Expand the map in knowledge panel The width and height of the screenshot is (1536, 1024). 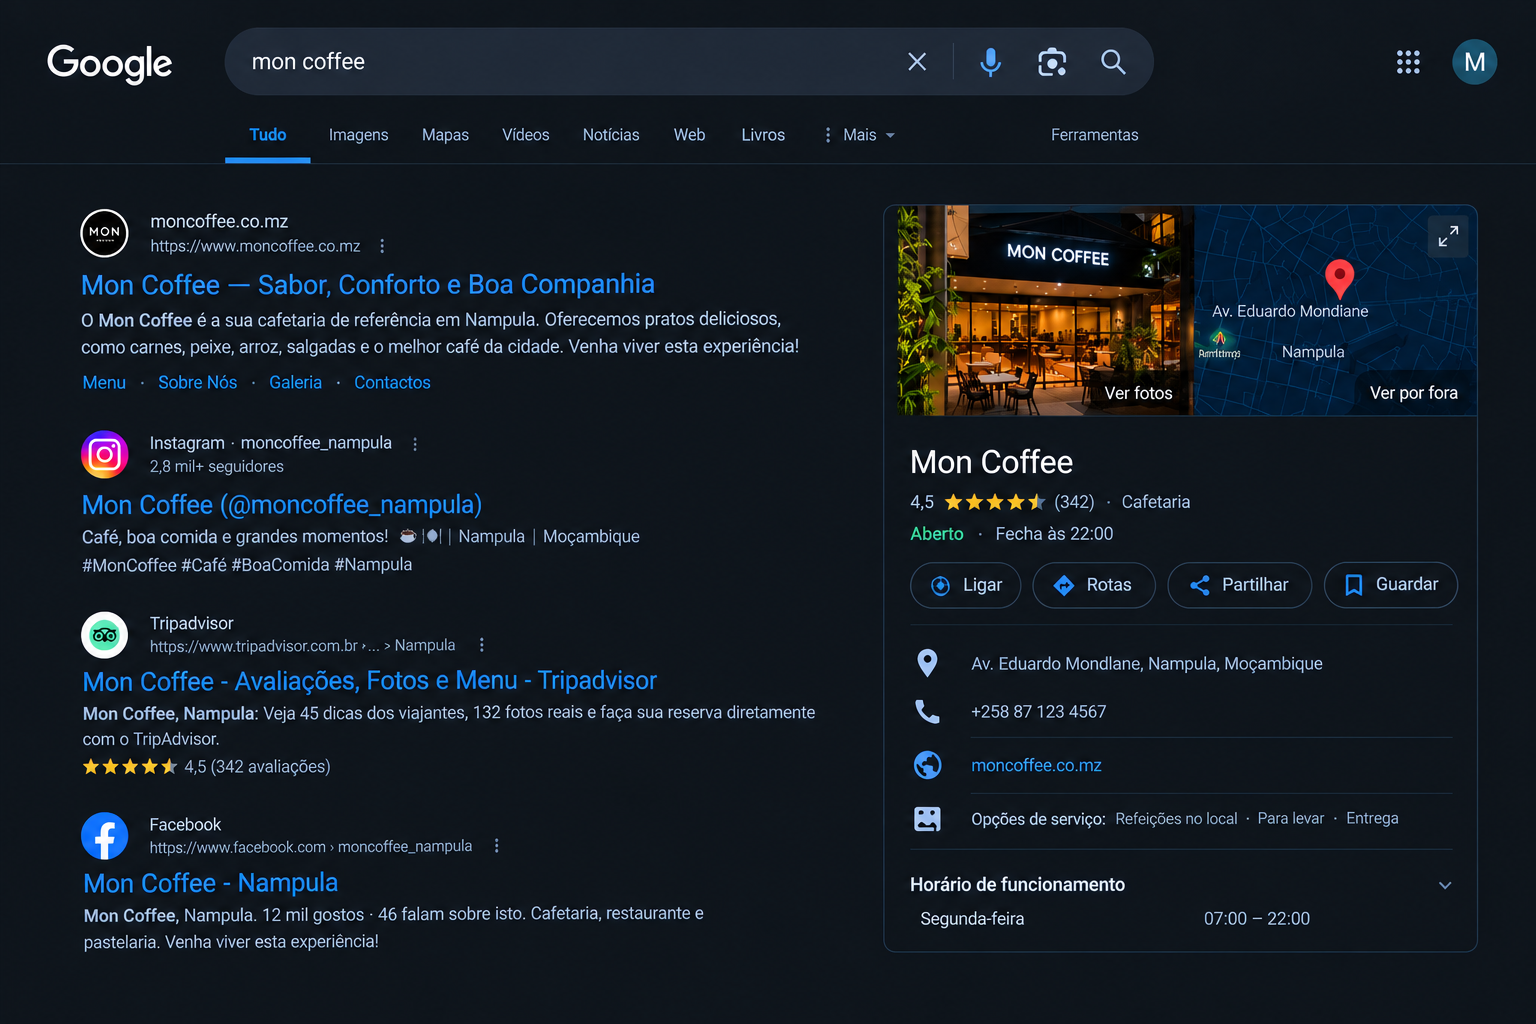tap(1448, 237)
